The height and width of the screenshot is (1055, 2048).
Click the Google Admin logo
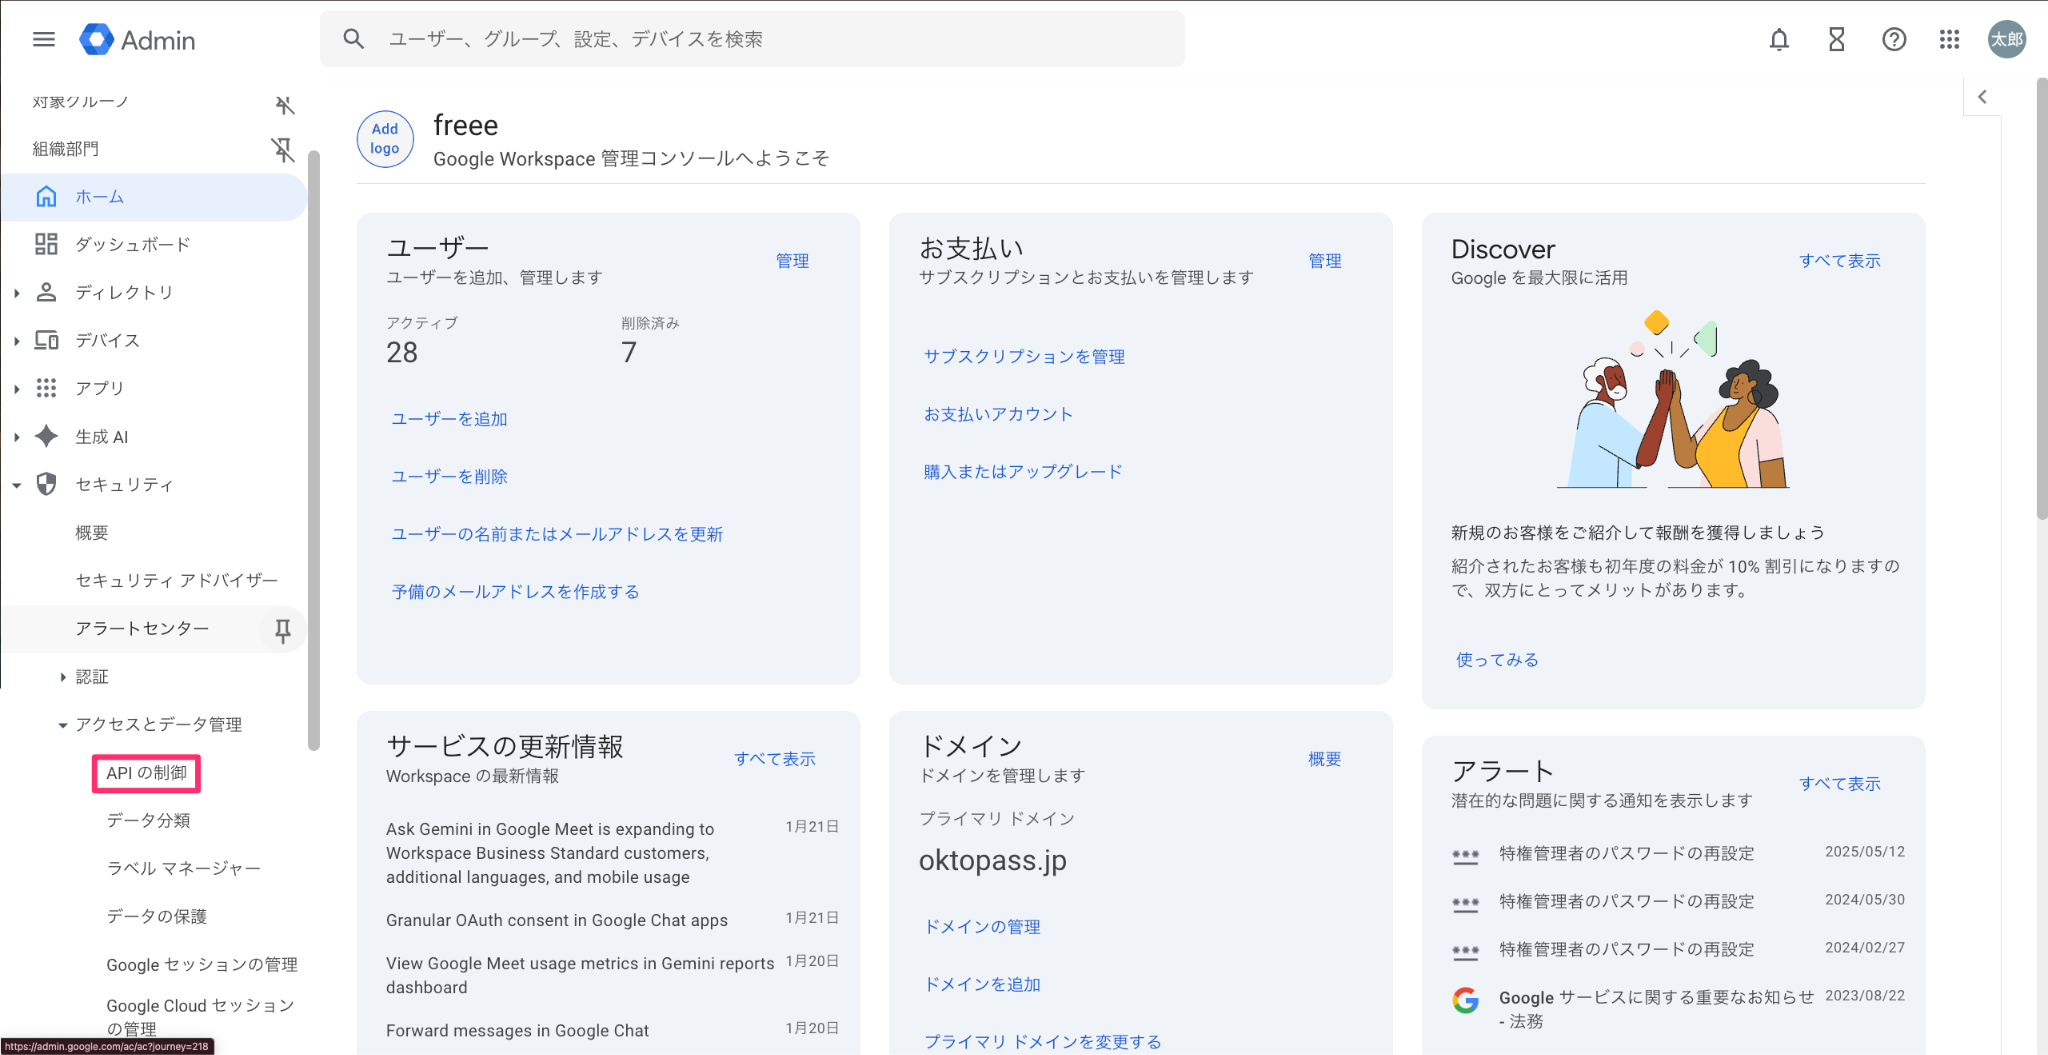point(137,40)
